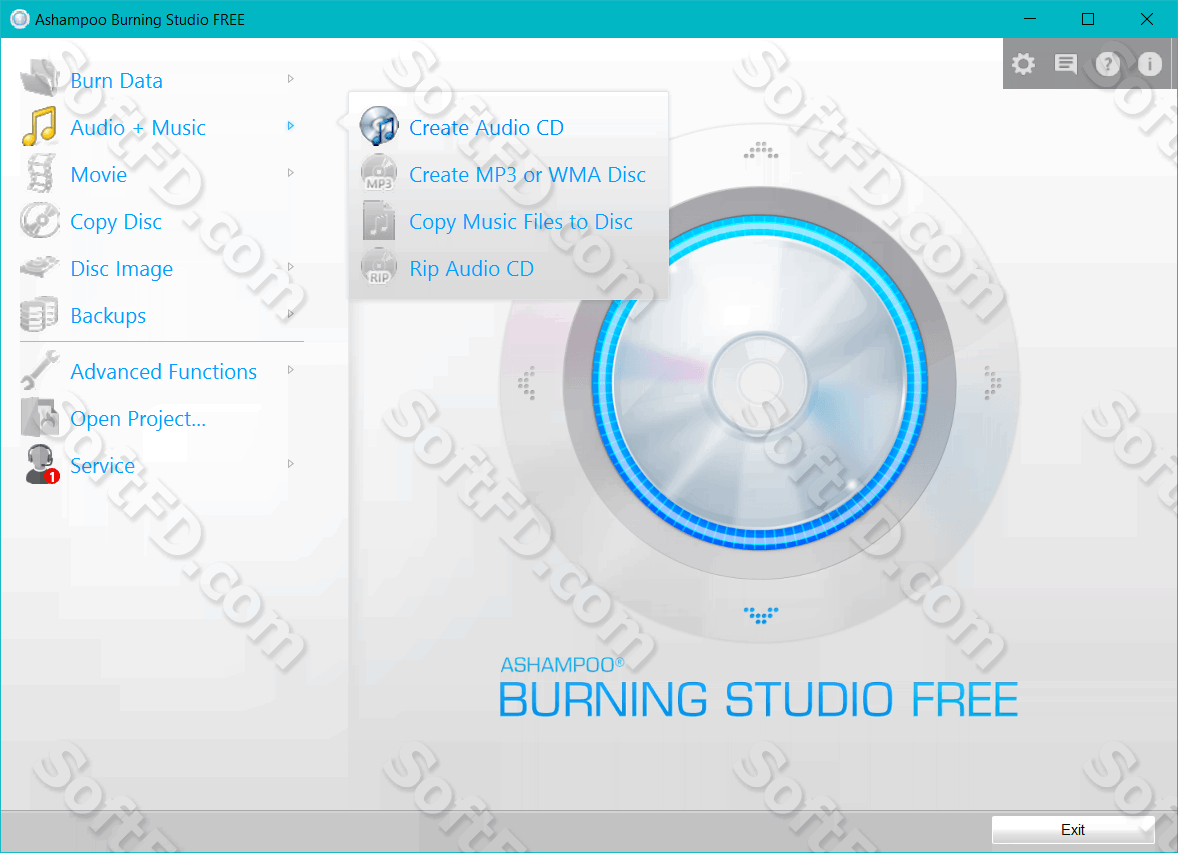Click the Burn Data folder icon
1178x853 pixels.
click(40, 79)
